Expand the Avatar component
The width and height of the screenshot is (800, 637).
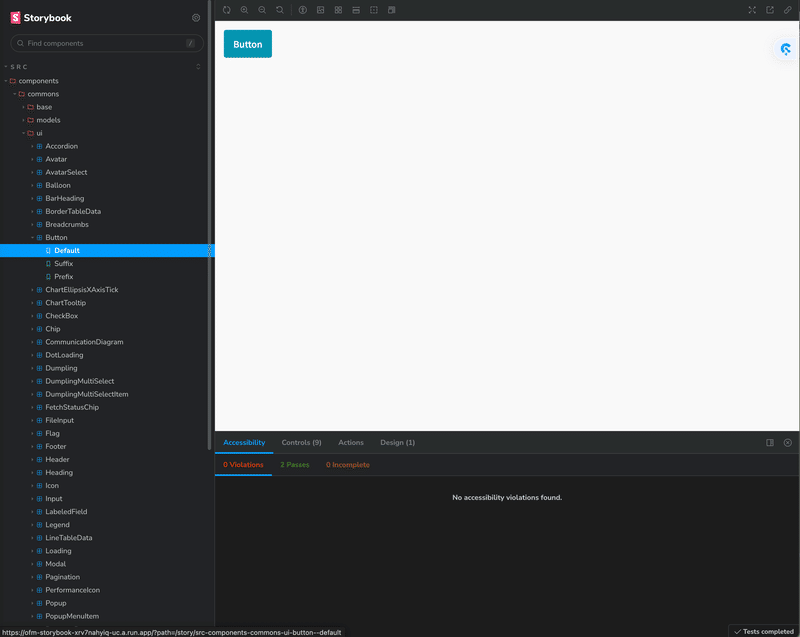56,159
